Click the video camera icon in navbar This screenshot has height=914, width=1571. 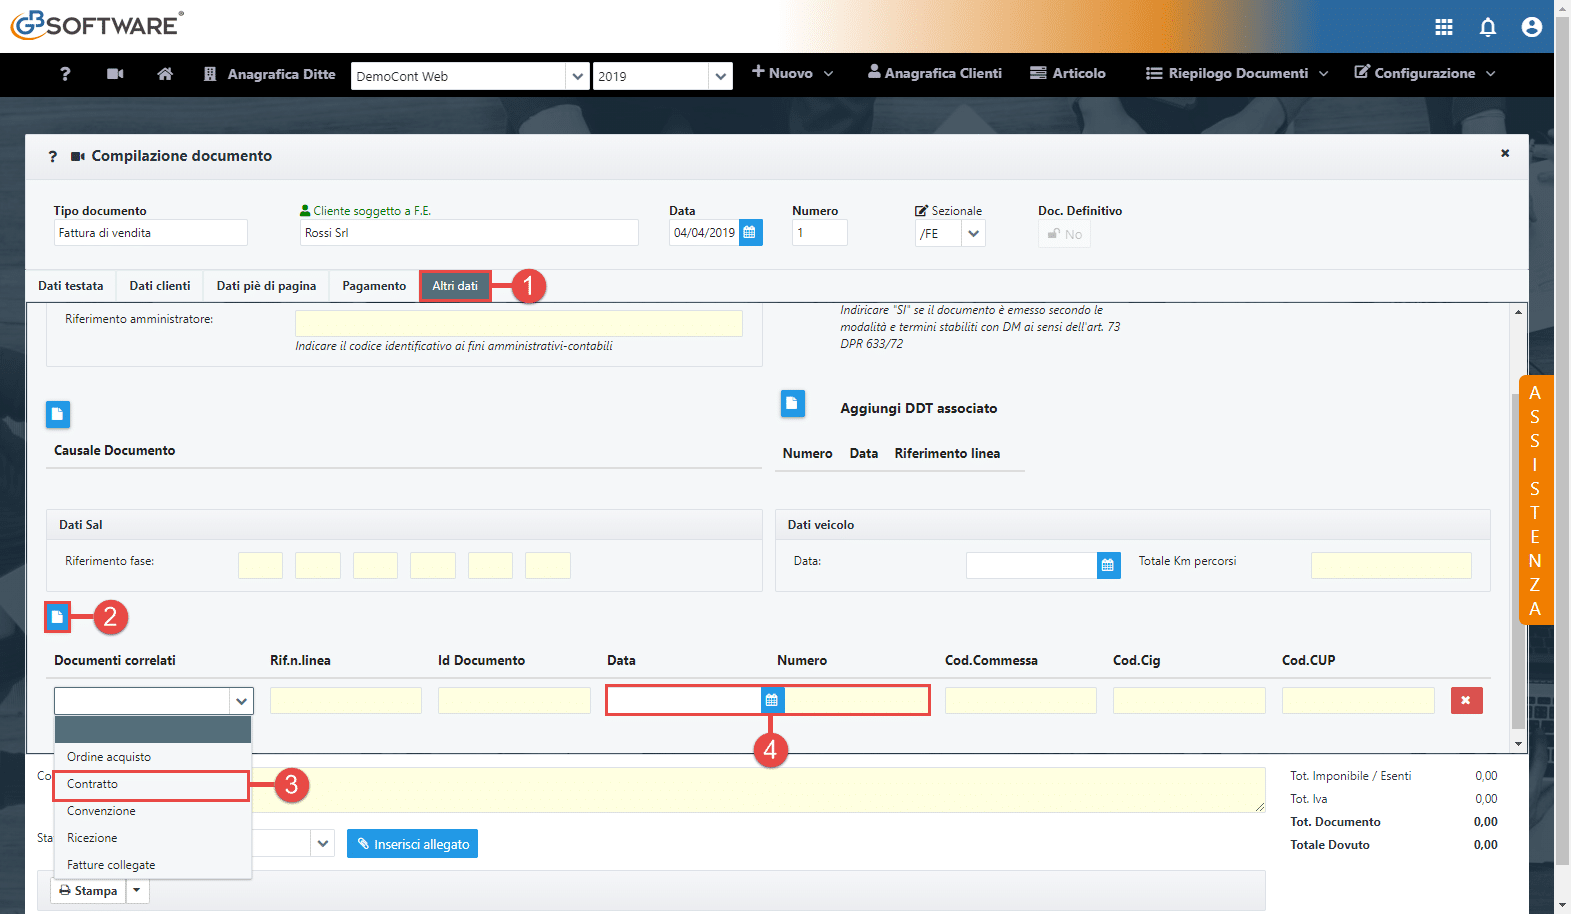point(115,74)
